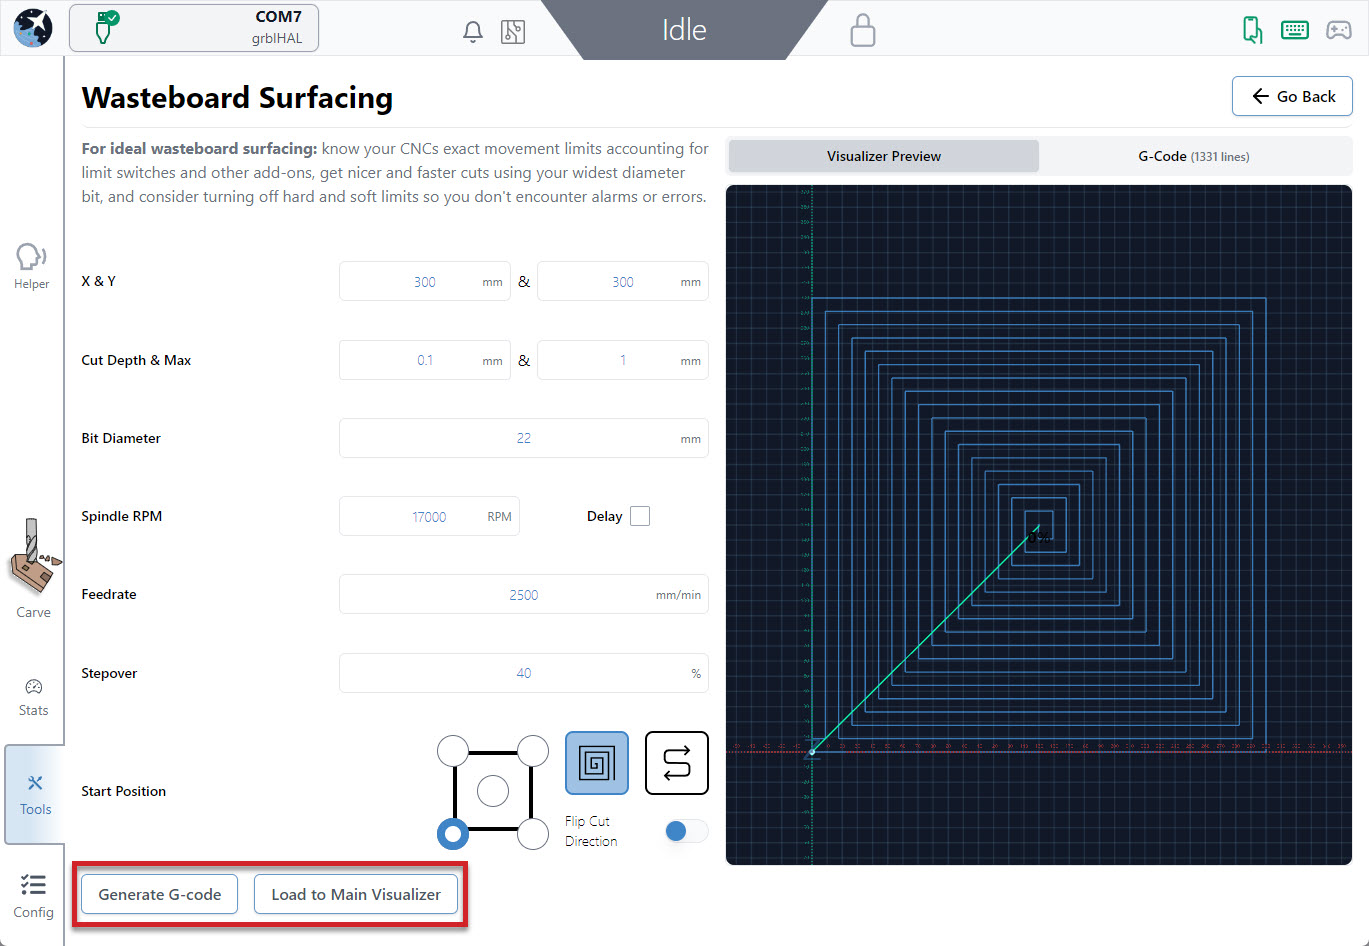The height and width of the screenshot is (946, 1369).
Task: Click the keyboard shortcuts icon
Action: (1294, 30)
